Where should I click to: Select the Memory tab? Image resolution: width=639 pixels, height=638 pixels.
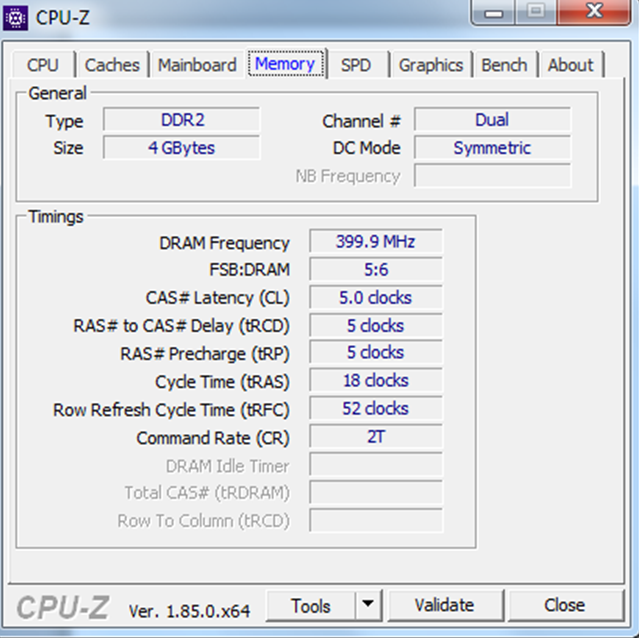click(x=285, y=64)
